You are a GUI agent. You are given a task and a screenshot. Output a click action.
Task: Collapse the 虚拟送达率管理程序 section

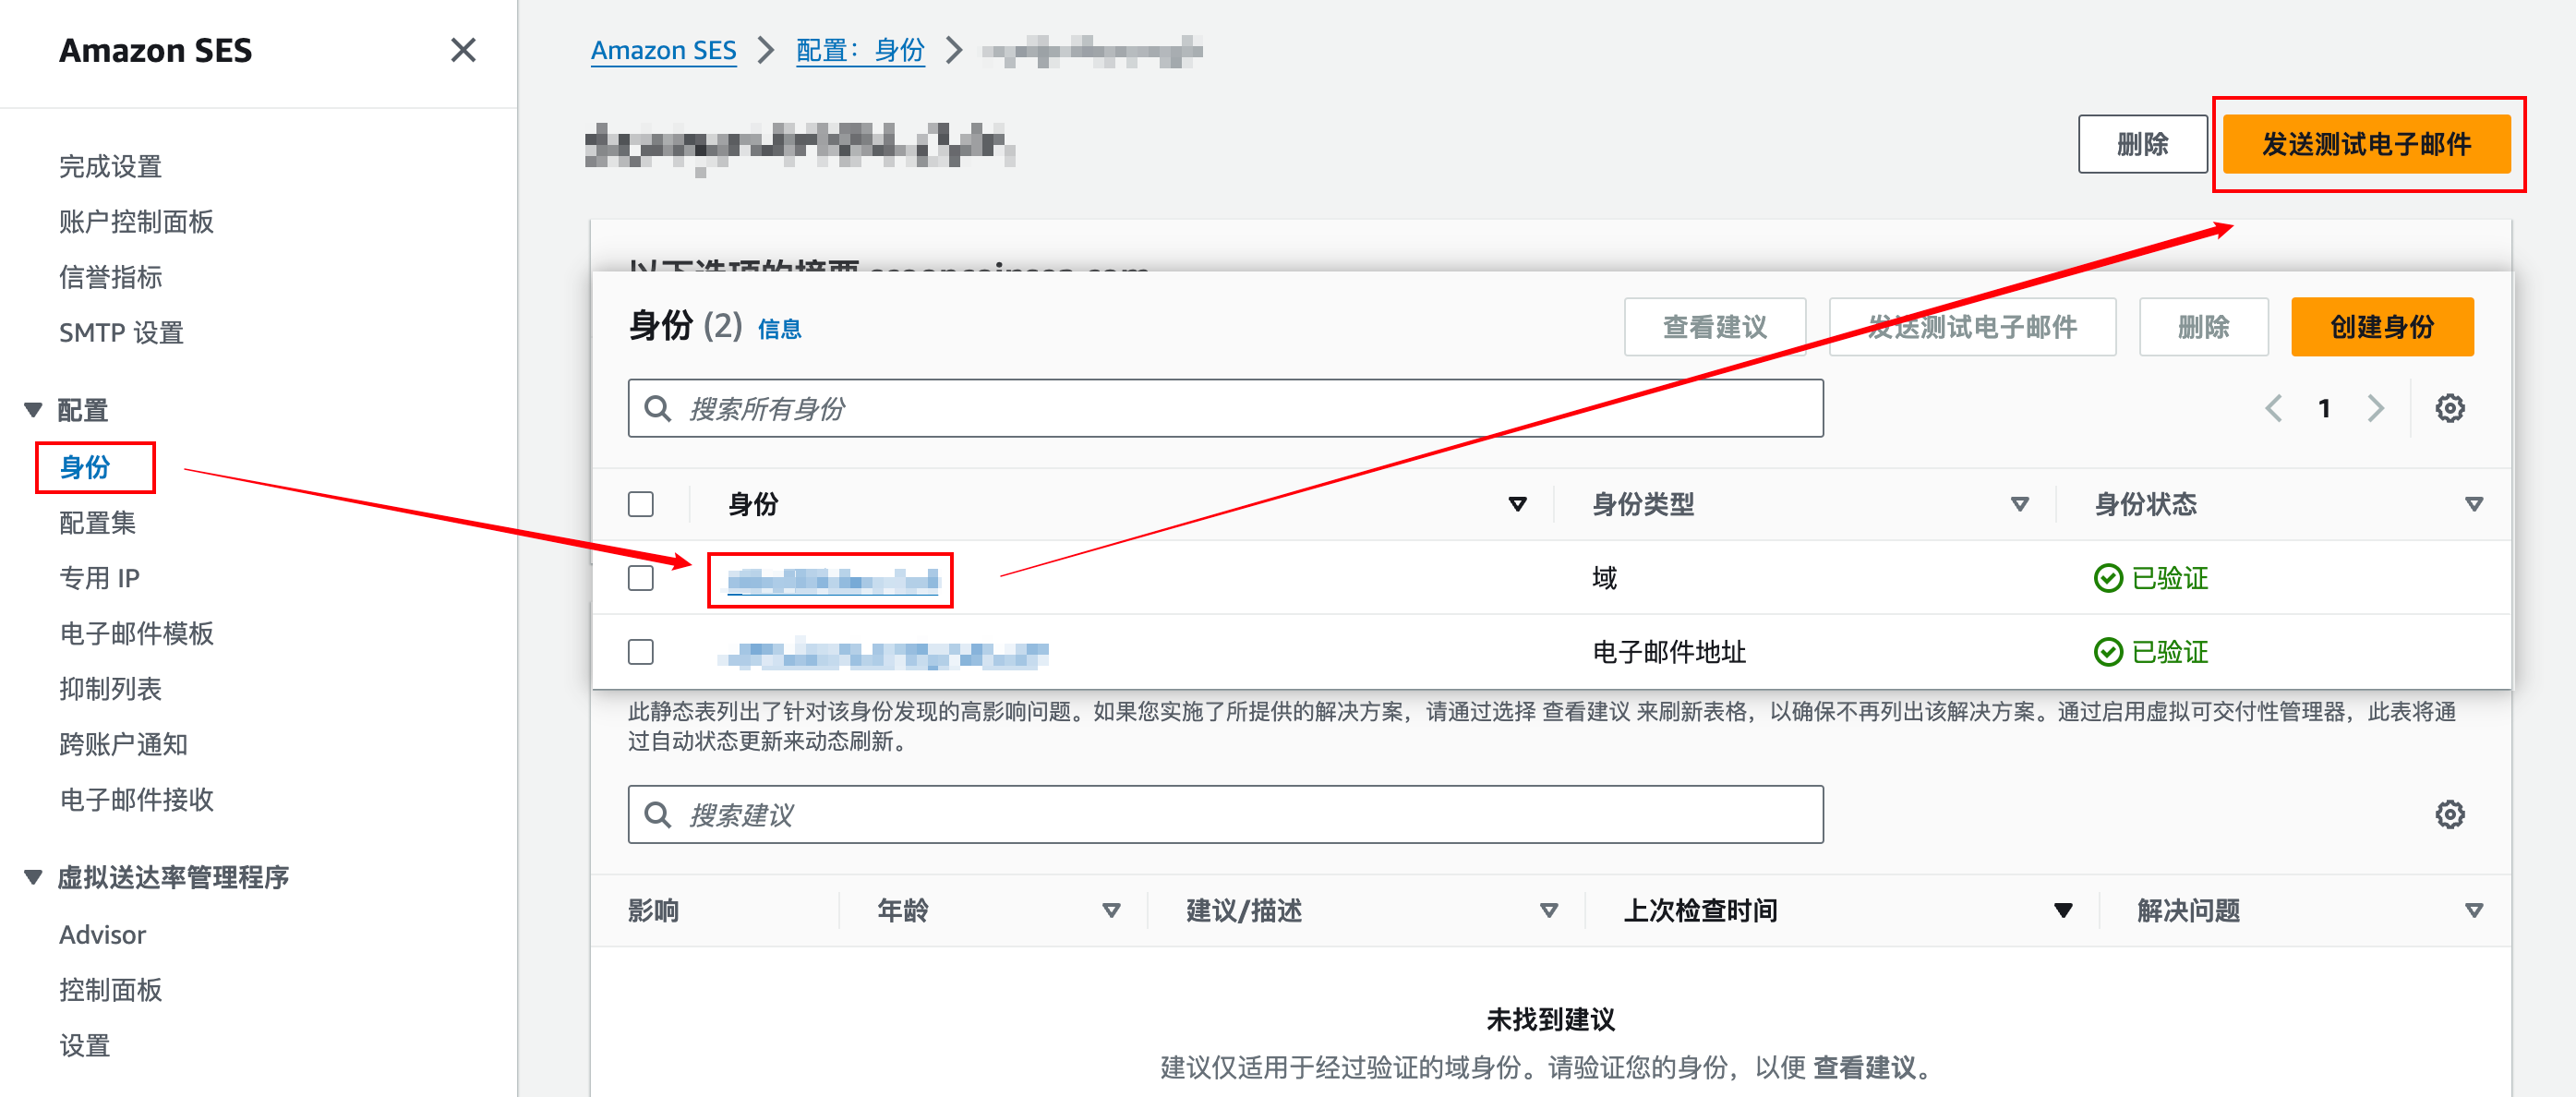(33, 877)
